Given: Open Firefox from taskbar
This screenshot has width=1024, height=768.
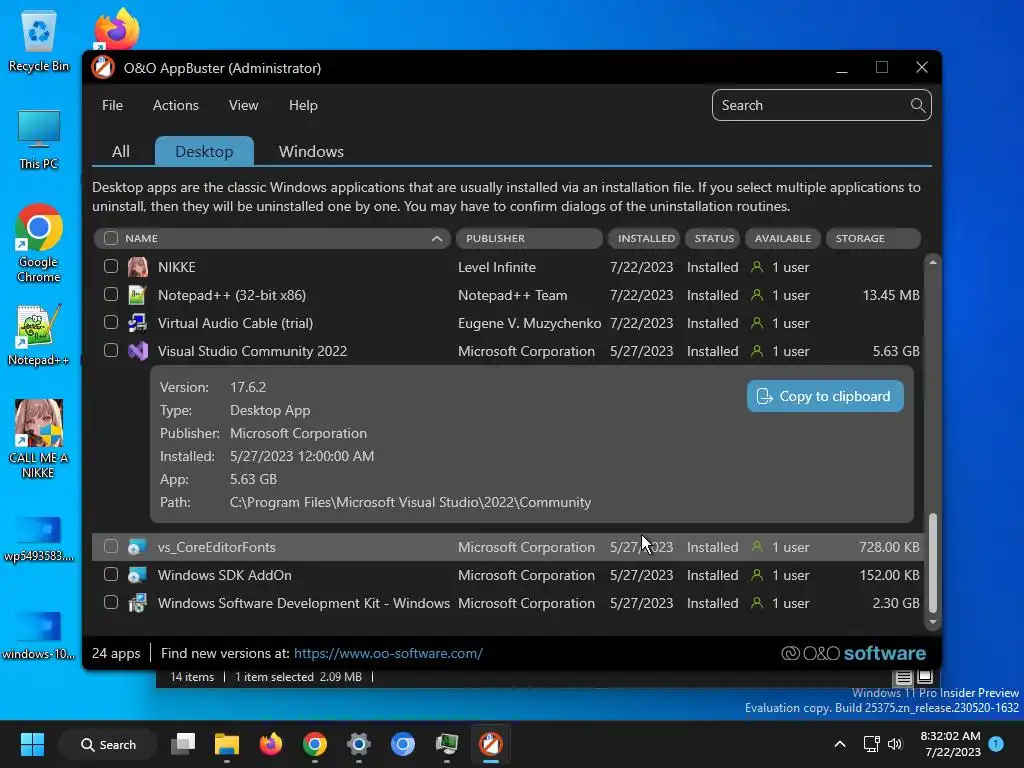Looking at the screenshot, I should click(270, 744).
